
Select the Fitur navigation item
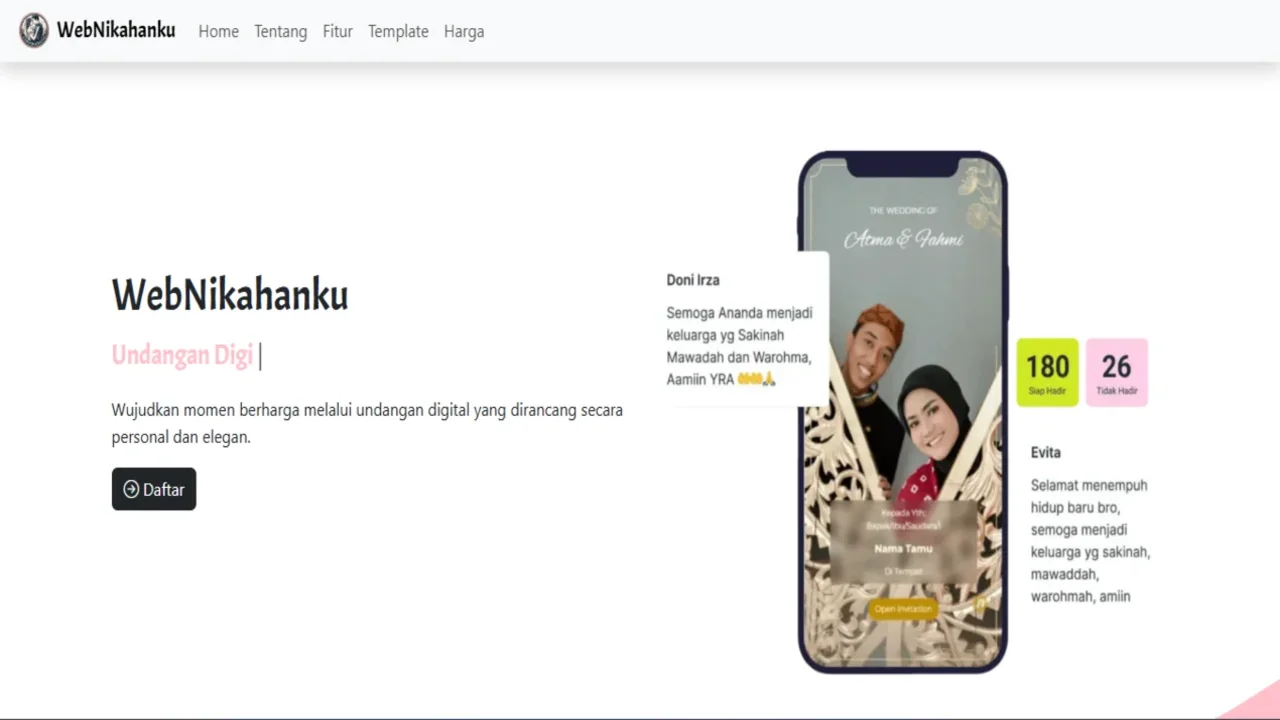click(x=338, y=31)
